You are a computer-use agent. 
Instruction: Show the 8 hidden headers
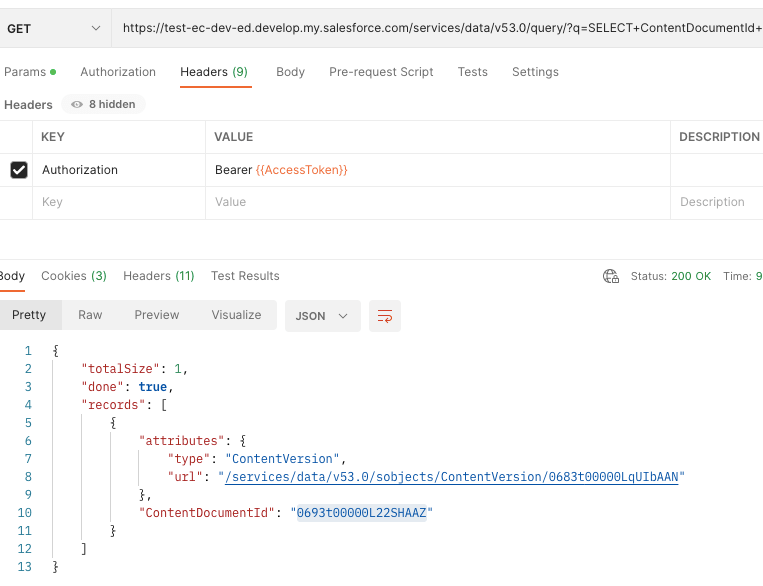tap(103, 104)
